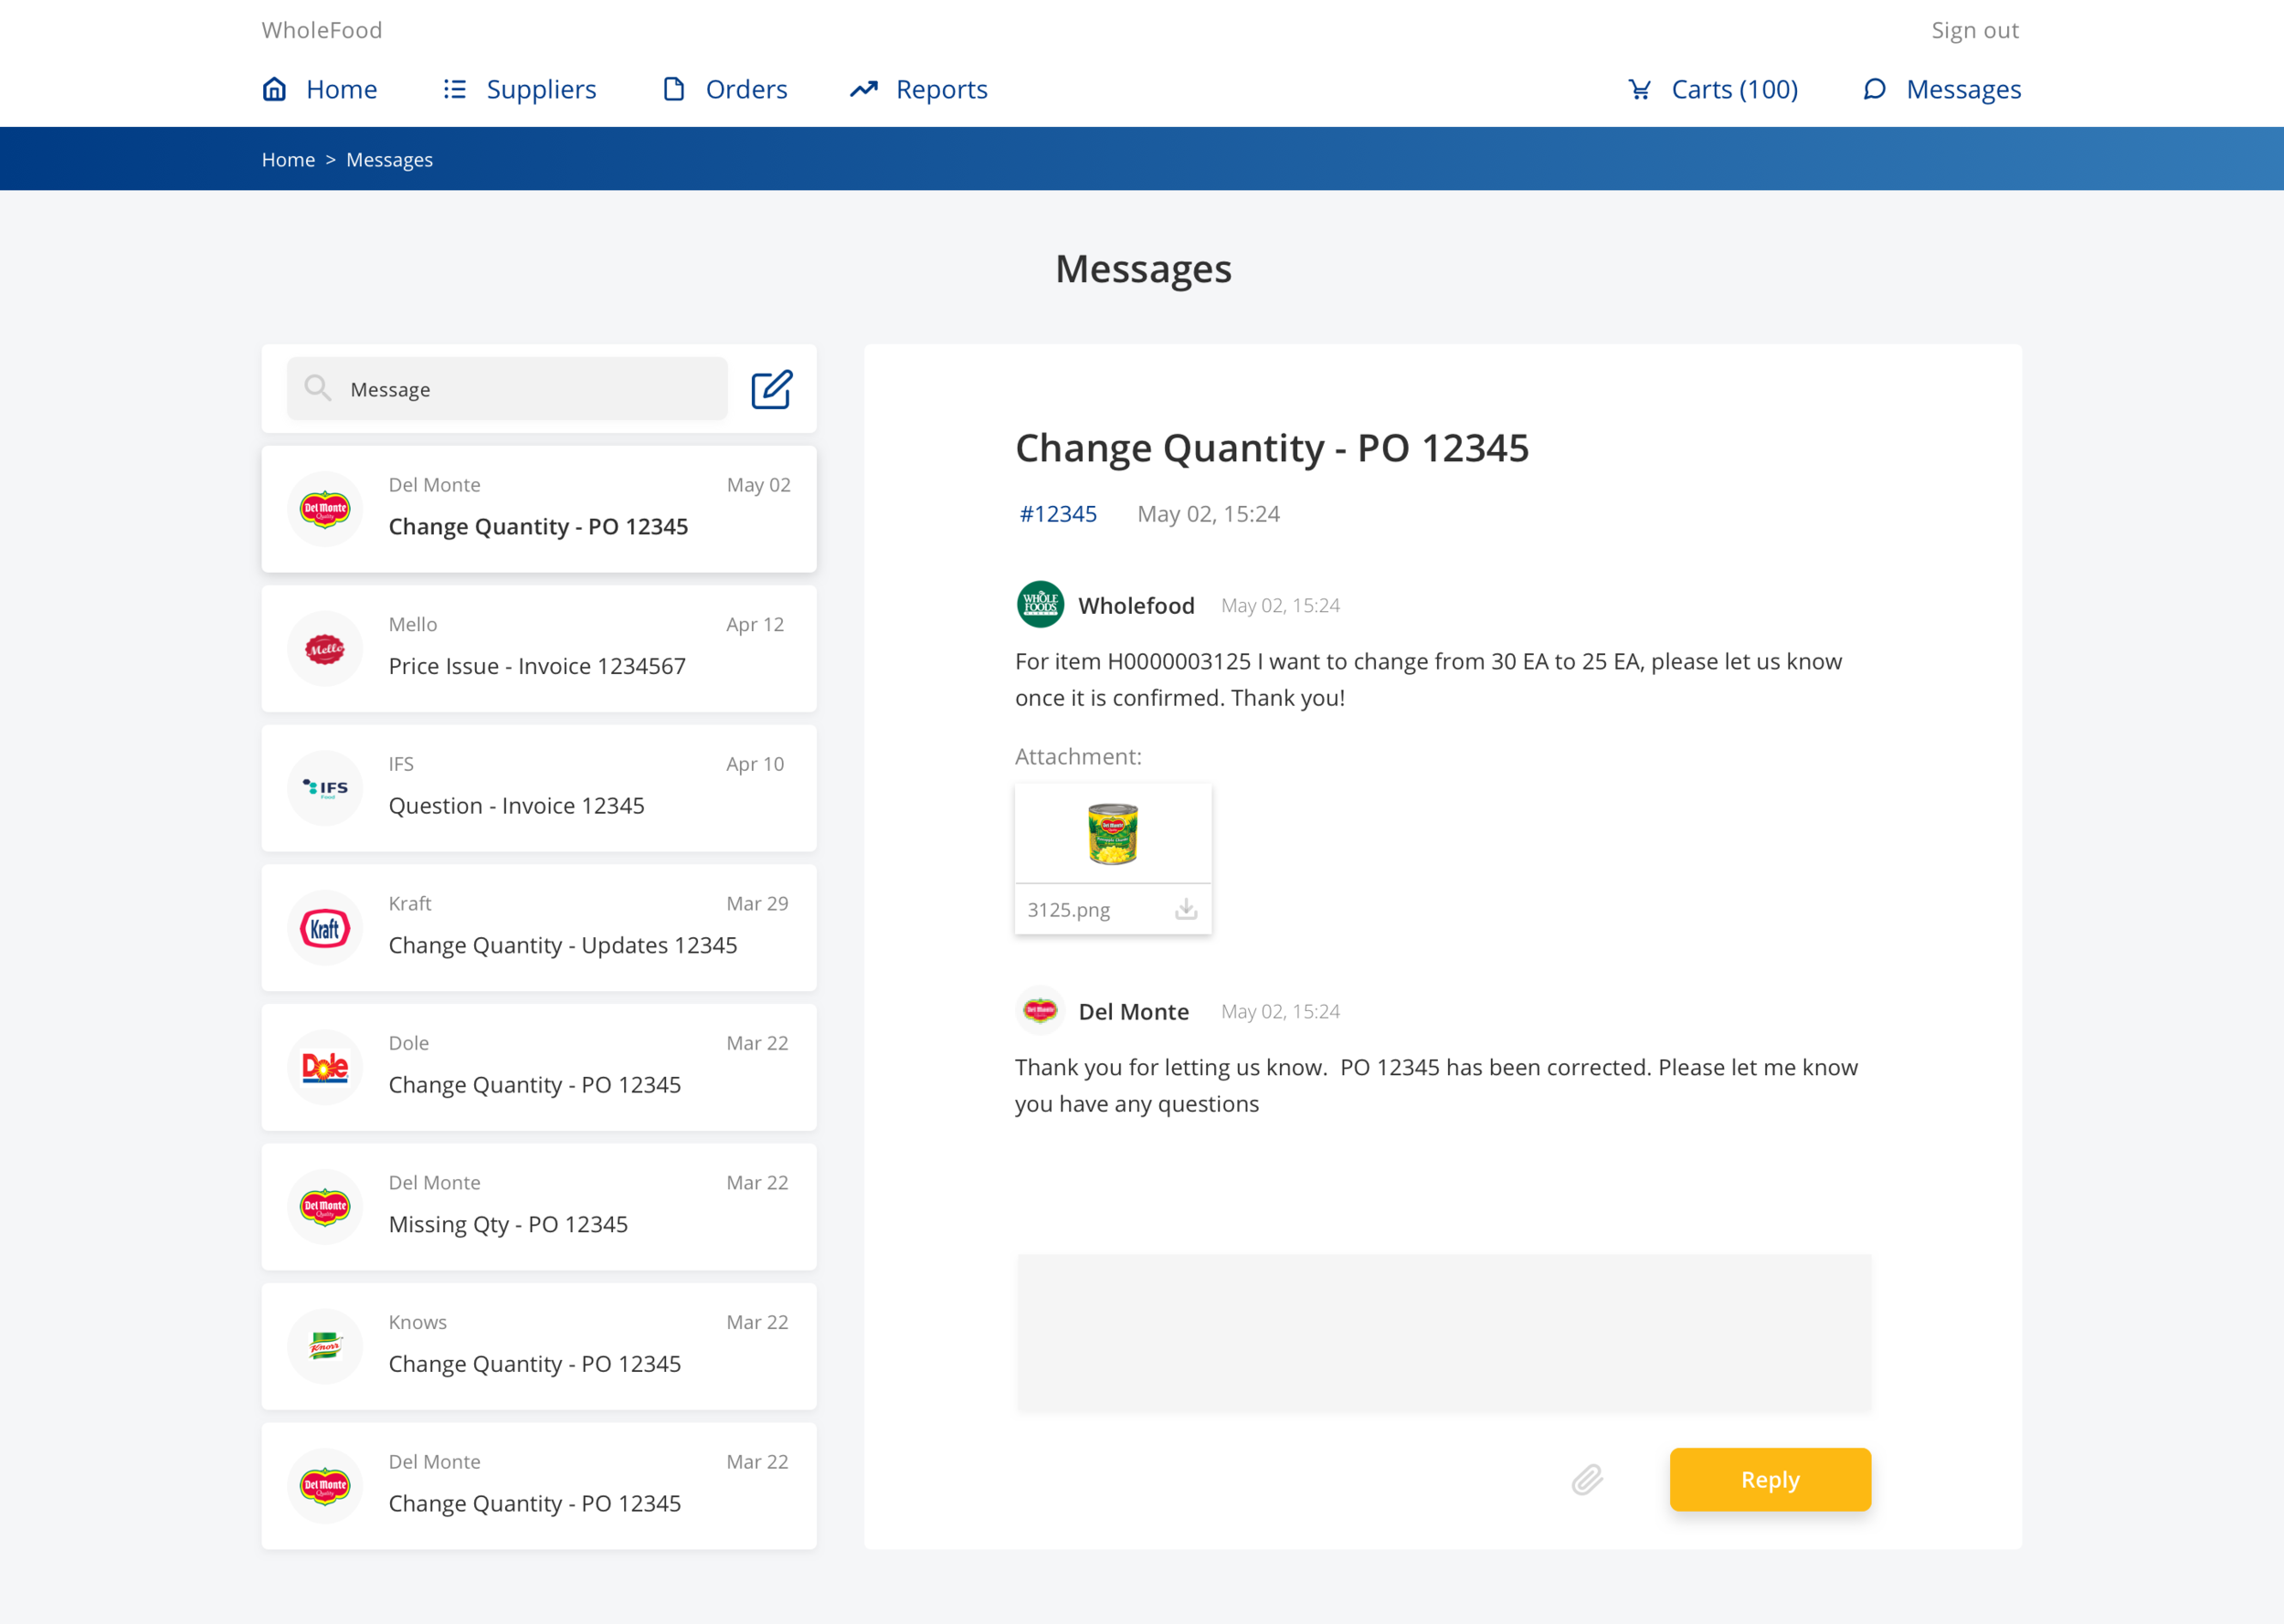Click the Home house icon
The height and width of the screenshot is (1624, 2284).
tap(274, 89)
